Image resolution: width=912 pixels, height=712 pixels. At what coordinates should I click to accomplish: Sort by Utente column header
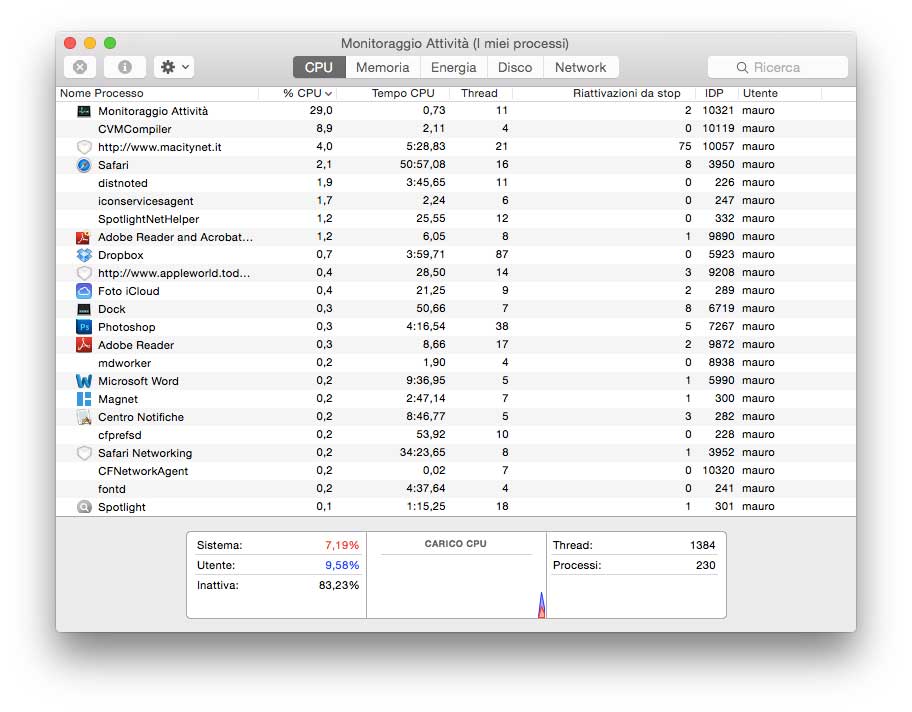coord(779,94)
